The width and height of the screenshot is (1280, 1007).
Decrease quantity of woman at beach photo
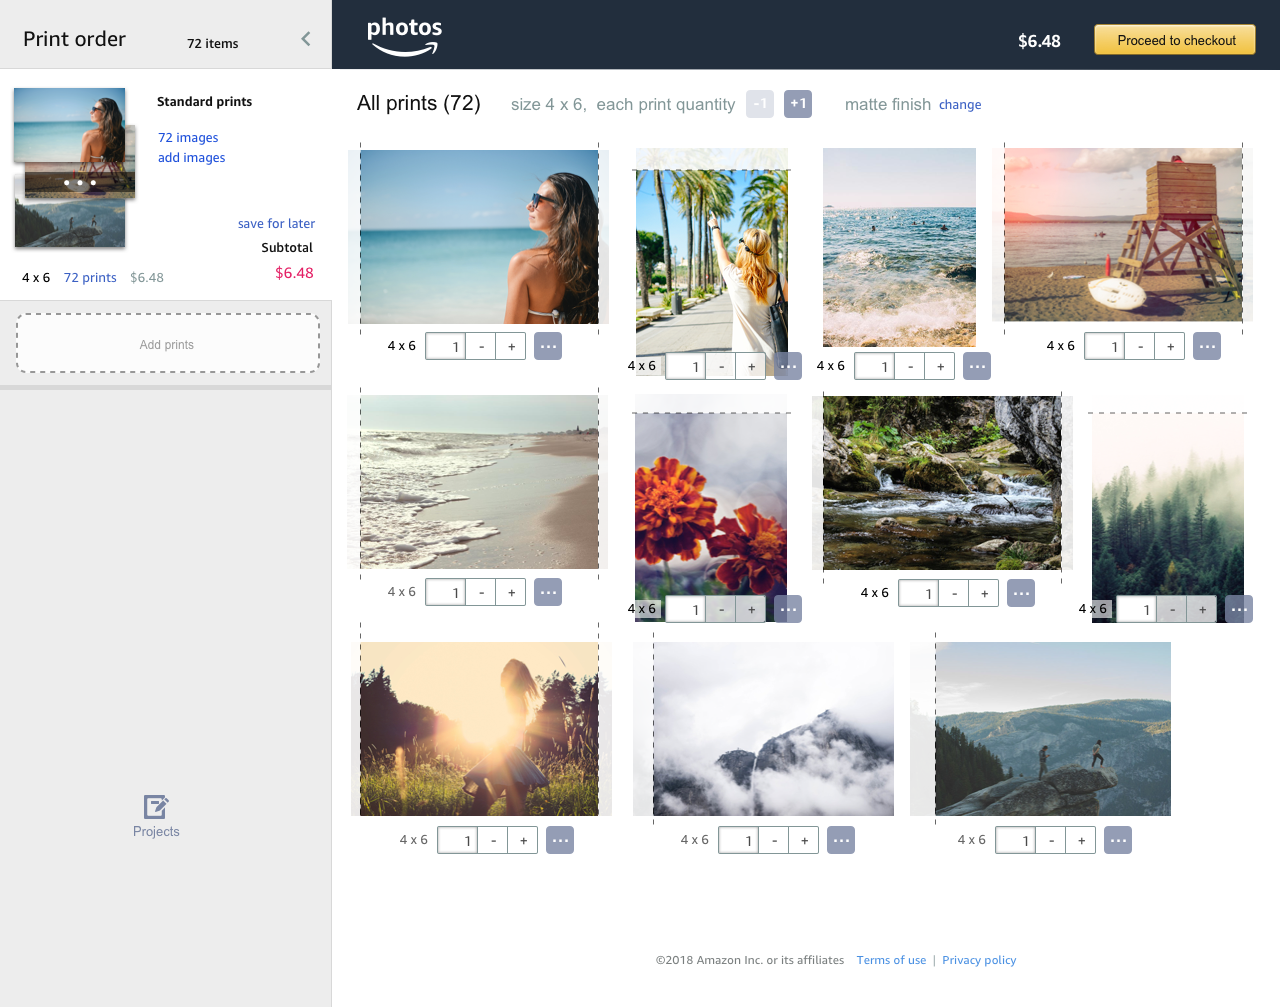[481, 347]
